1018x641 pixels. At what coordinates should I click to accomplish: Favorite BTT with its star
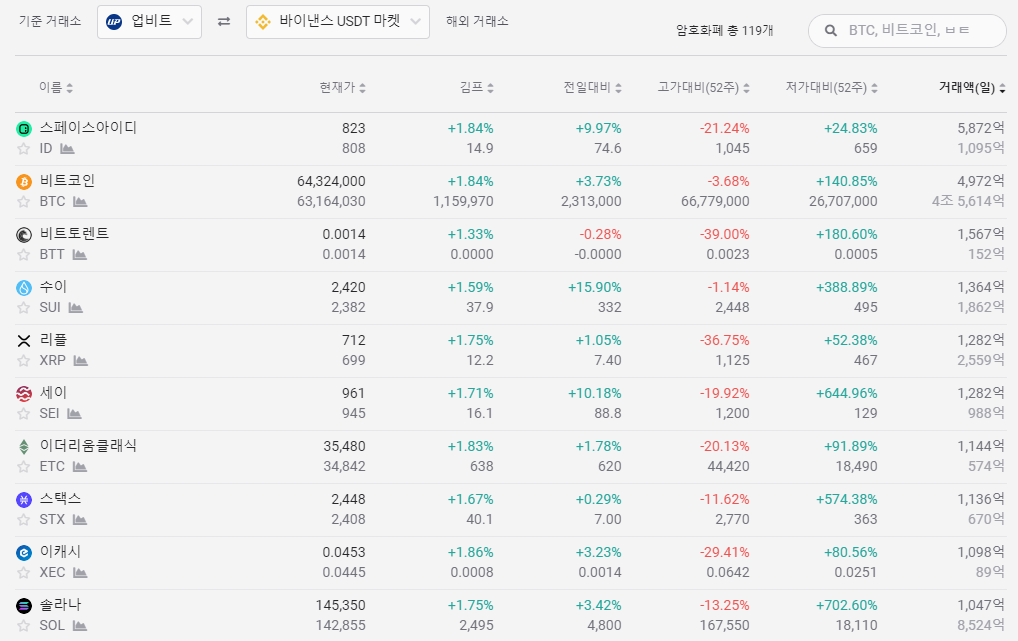tap(23, 255)
